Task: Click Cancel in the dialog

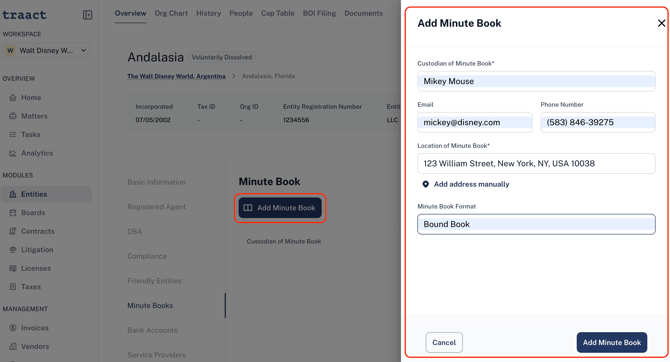Action: click(444, 342)
